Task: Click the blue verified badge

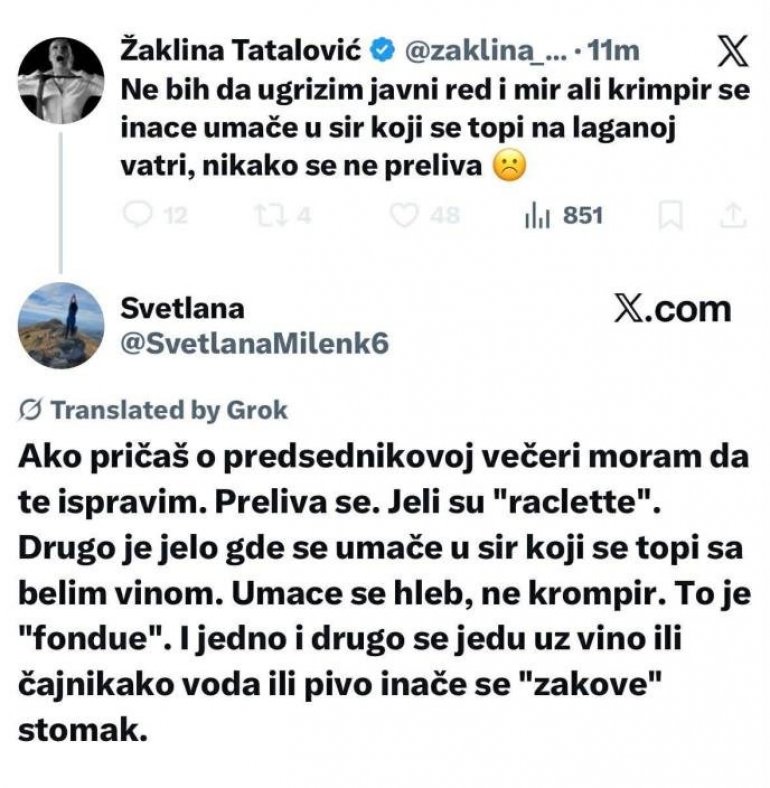Action: coord(382,51)
